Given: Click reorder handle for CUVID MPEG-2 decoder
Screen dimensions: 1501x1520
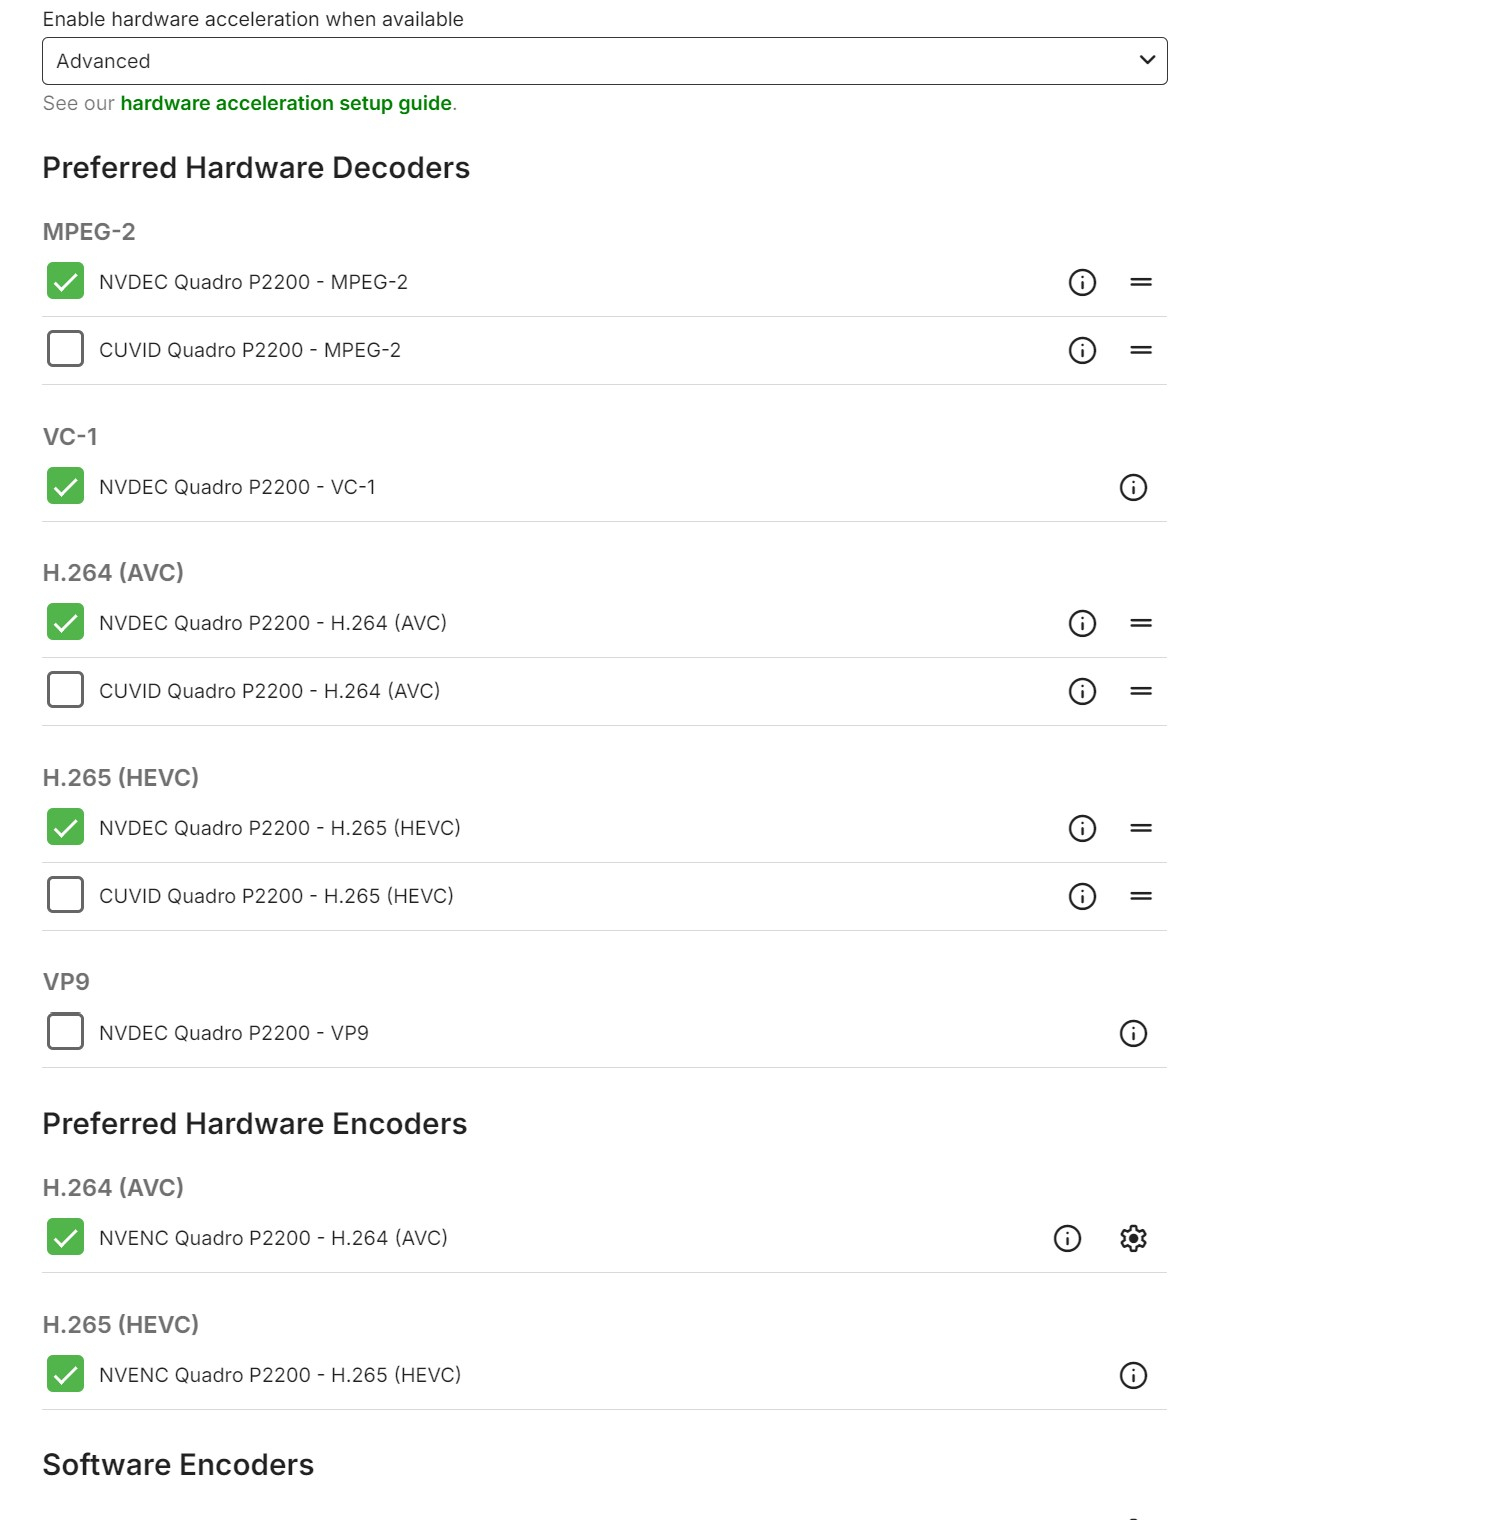Looking at the screenshot, I should (1141, 350).
